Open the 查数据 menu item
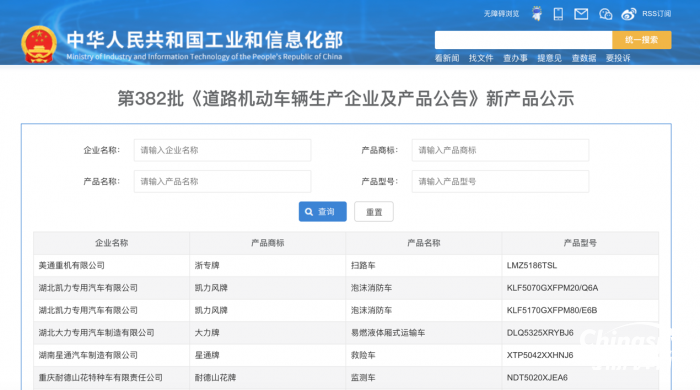Viewport: 700px width, 390px height. [583, 58]
